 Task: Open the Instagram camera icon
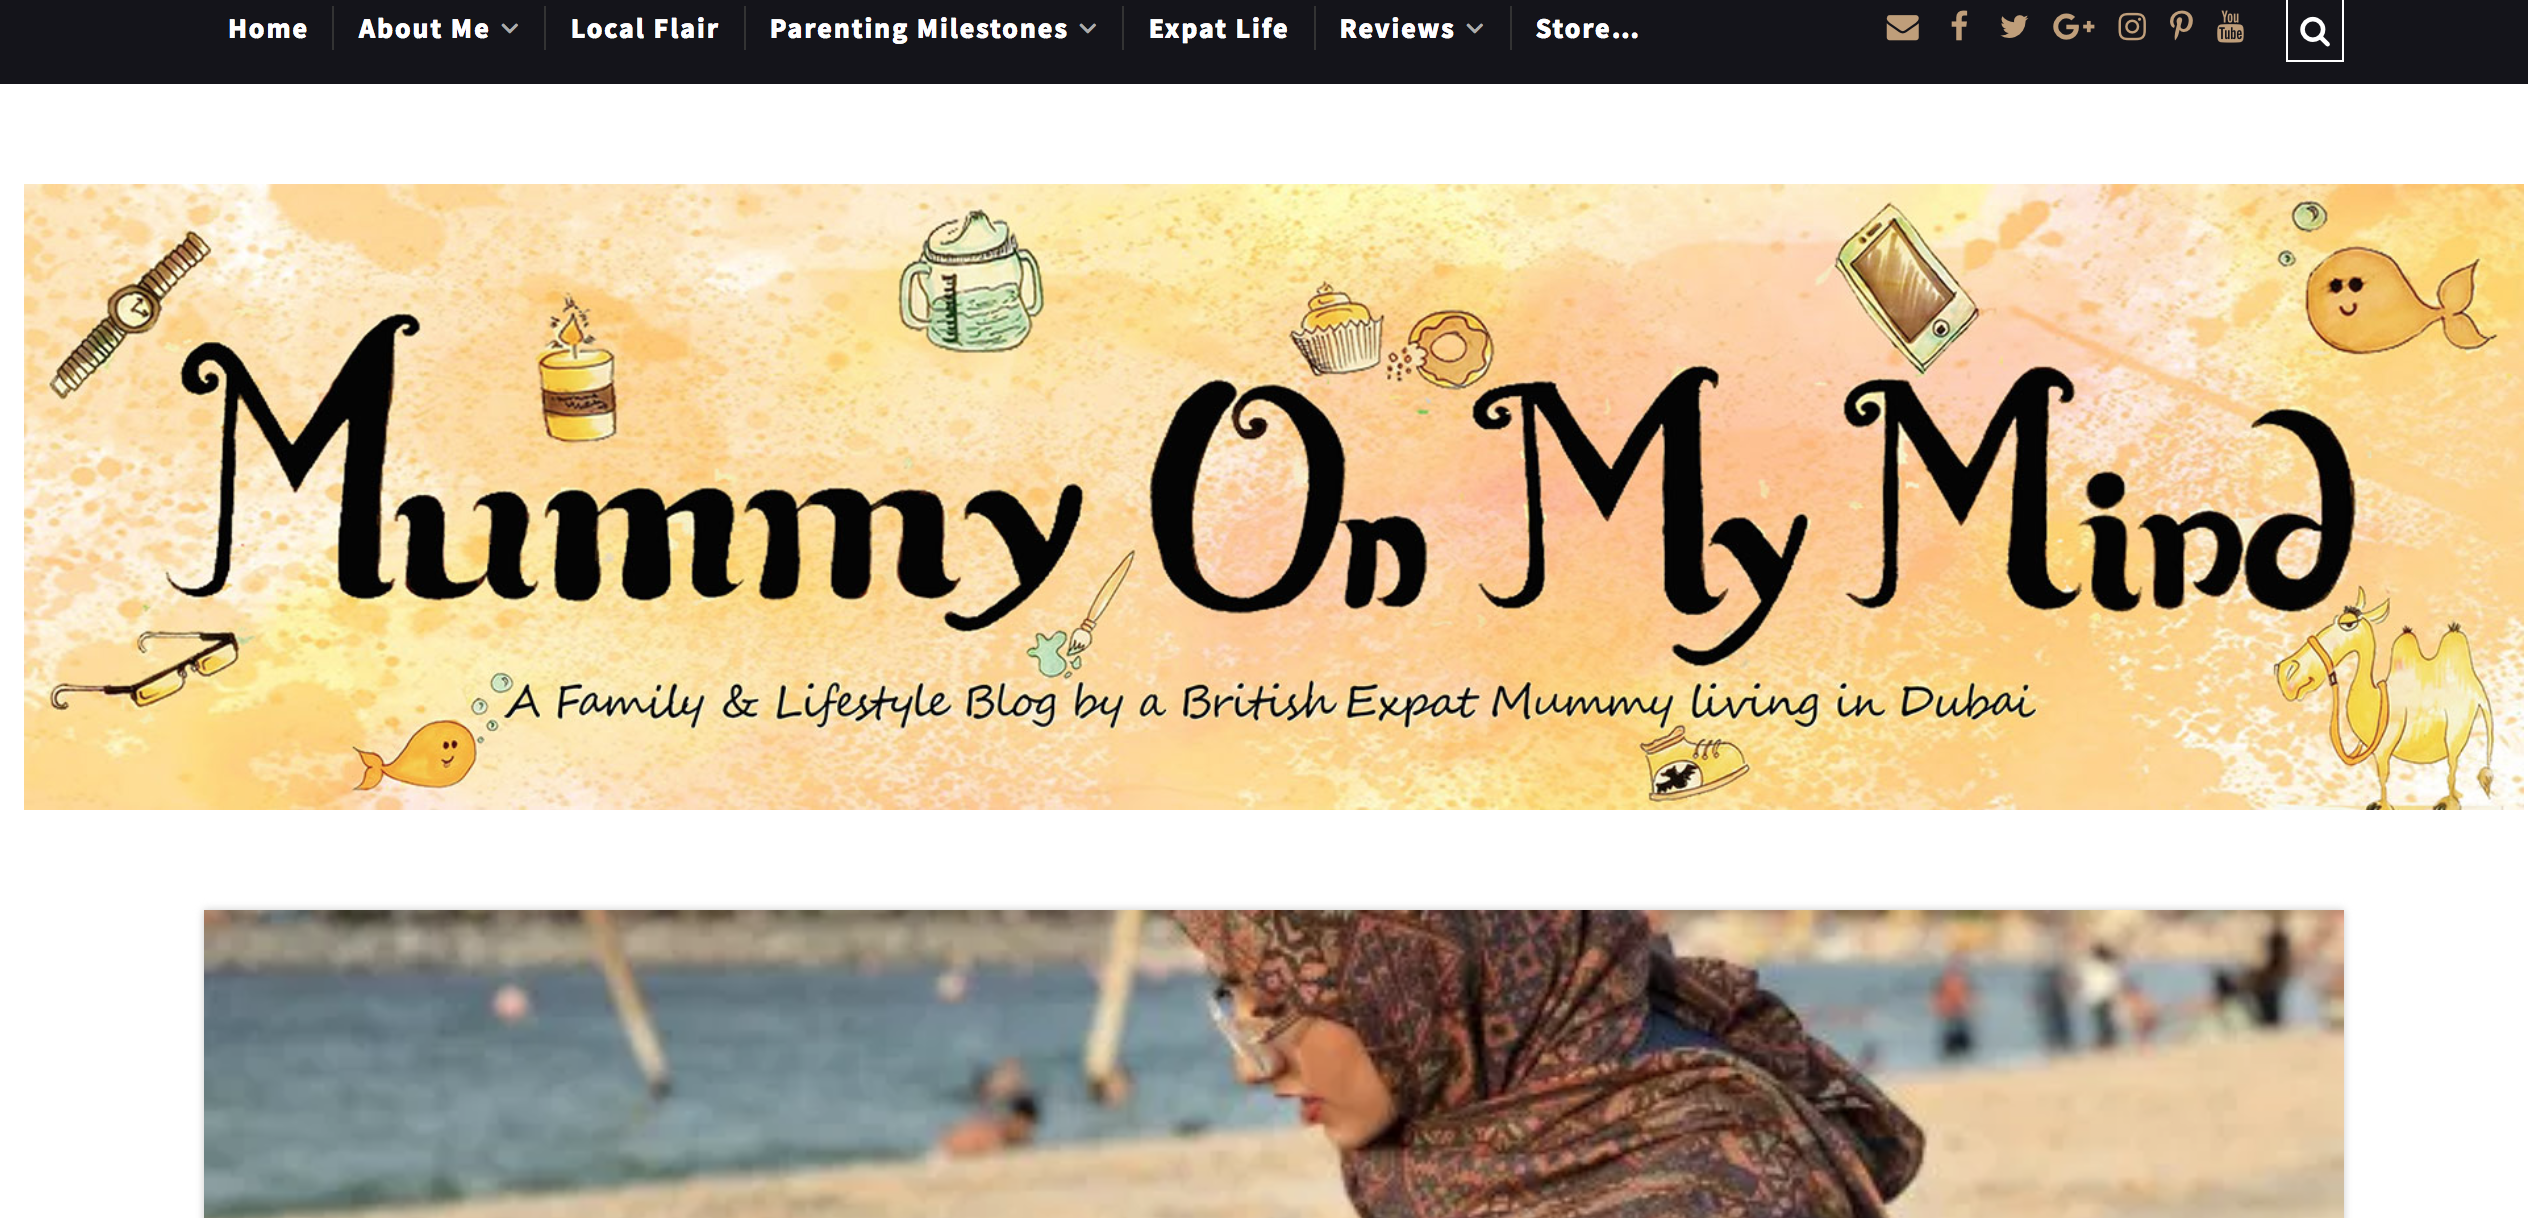coord(2132,27)
